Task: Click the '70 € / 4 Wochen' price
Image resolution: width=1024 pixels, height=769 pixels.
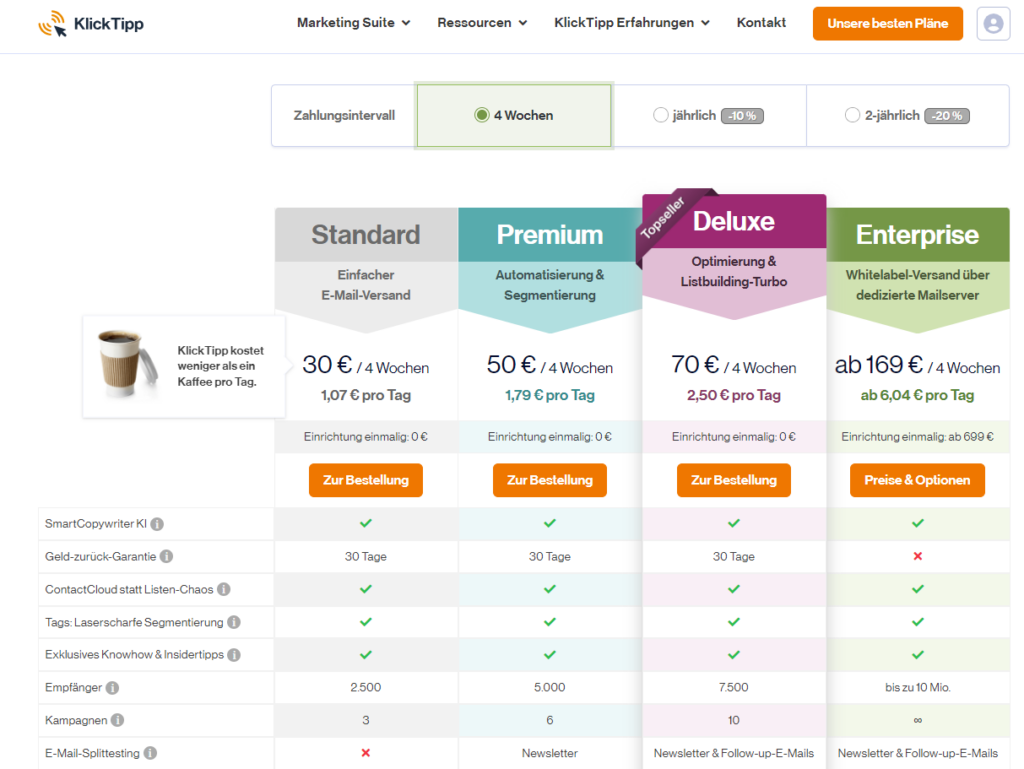Action: 734,365
